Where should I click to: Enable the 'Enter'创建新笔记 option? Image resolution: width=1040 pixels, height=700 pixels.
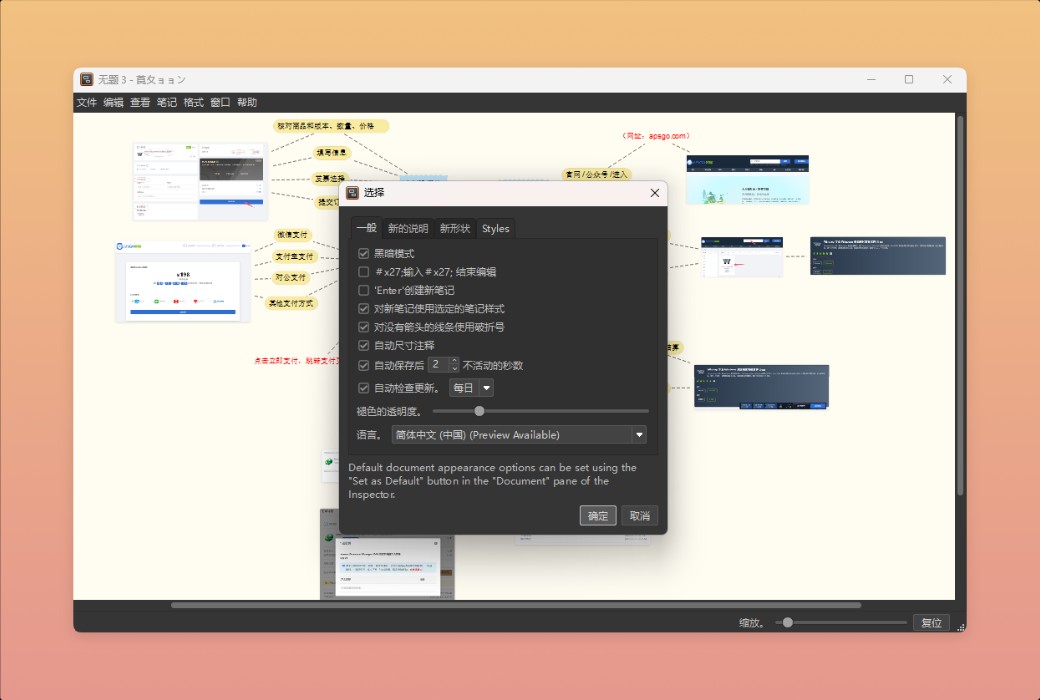click(x=363, y=290)
